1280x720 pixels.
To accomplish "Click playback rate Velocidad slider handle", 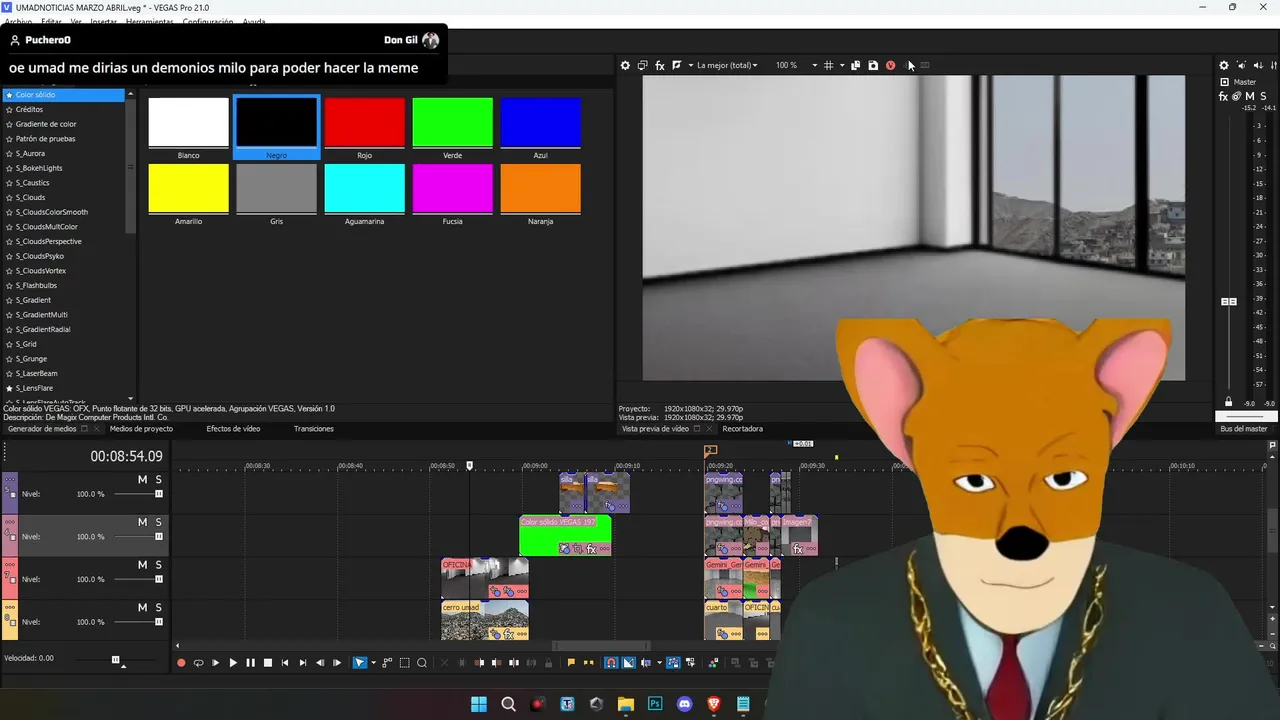I will point(115,660).
